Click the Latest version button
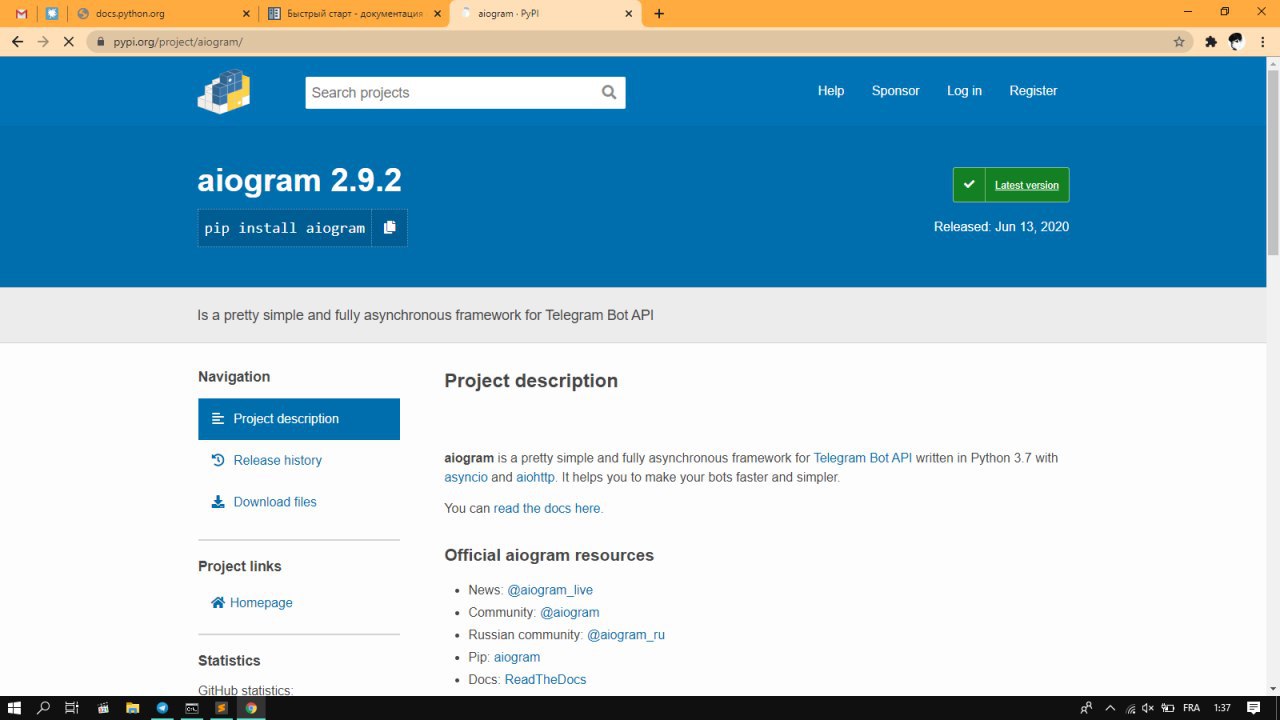 1011,185
